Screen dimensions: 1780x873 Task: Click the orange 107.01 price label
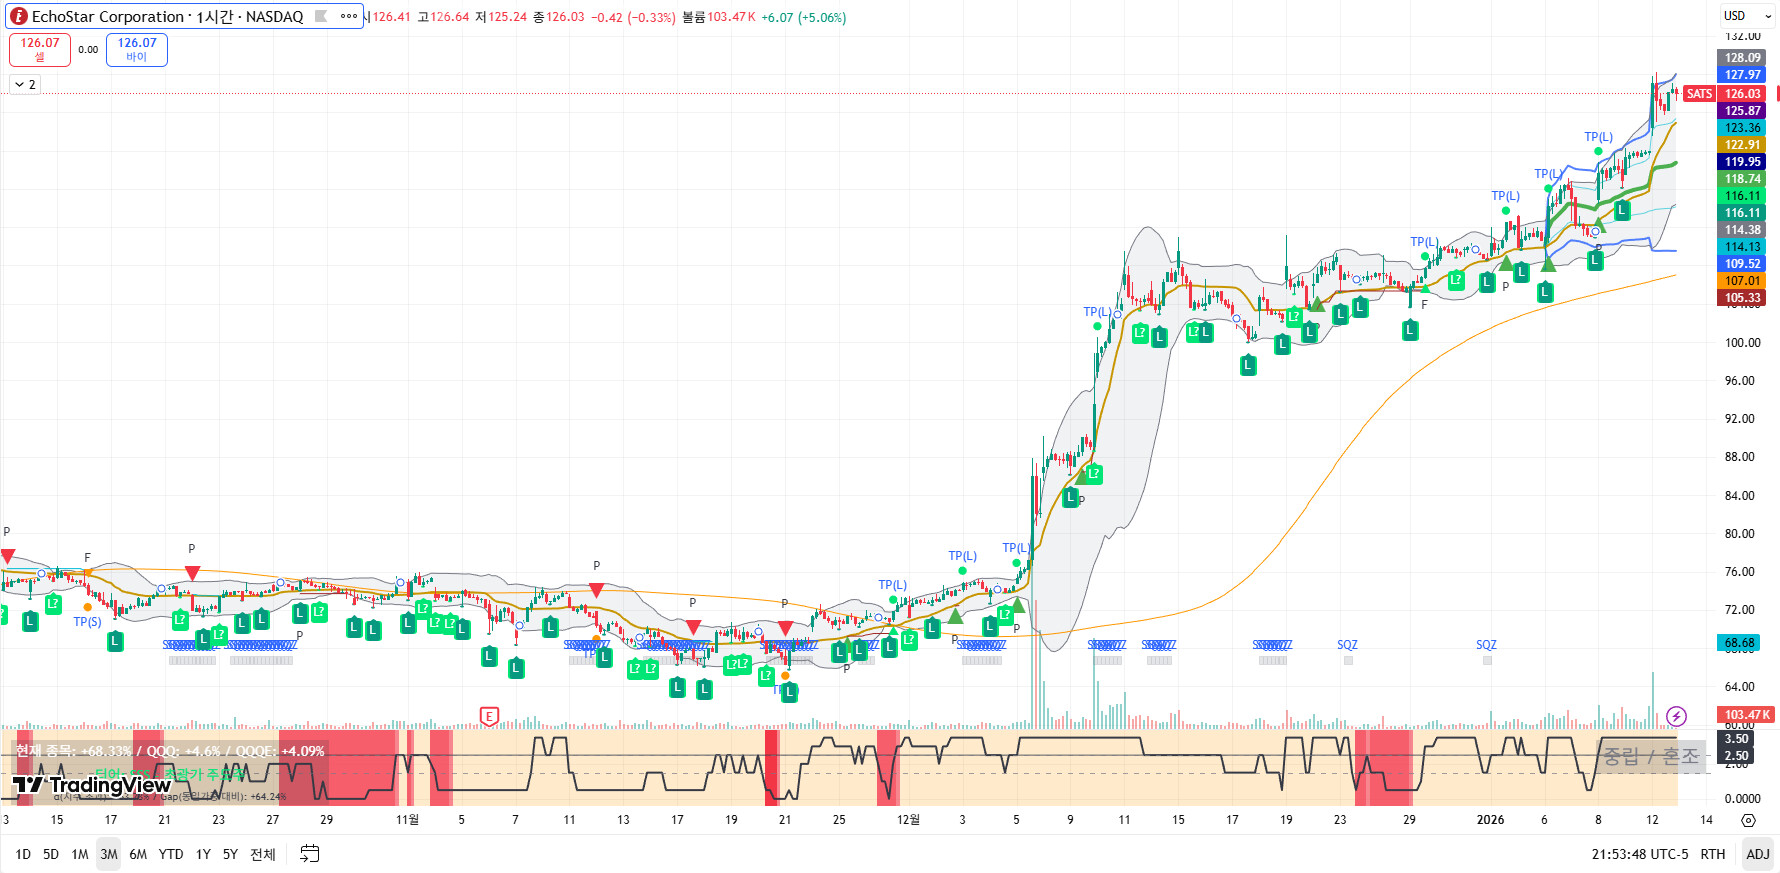(1742, 281)
